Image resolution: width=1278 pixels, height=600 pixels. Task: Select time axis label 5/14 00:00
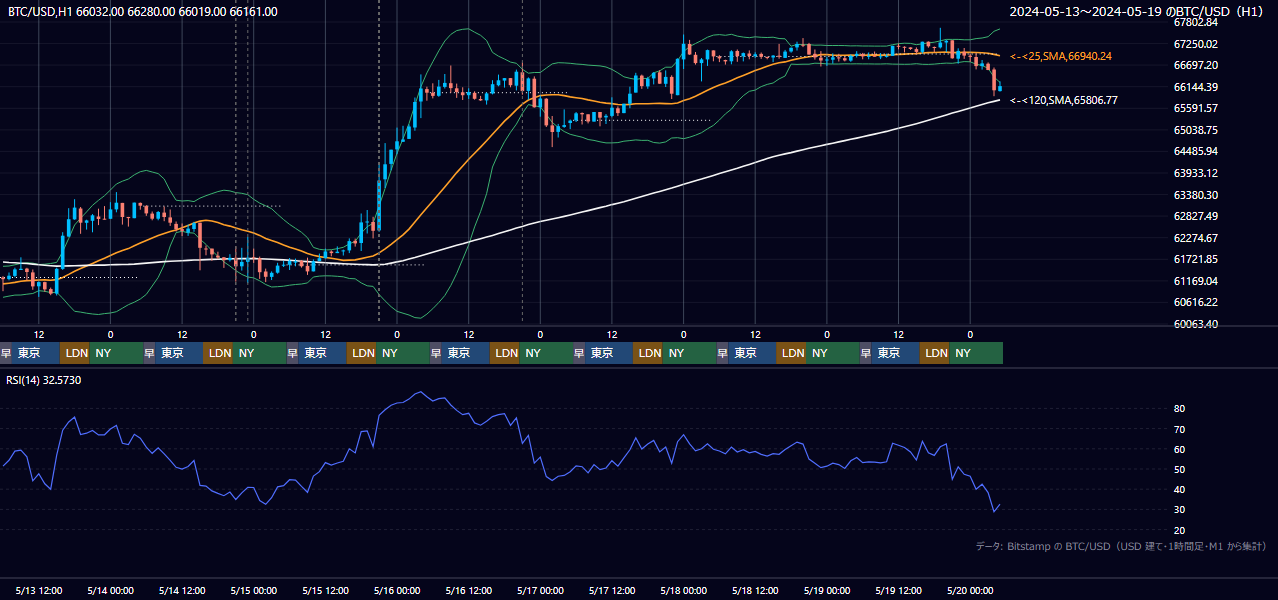[111, 590]
